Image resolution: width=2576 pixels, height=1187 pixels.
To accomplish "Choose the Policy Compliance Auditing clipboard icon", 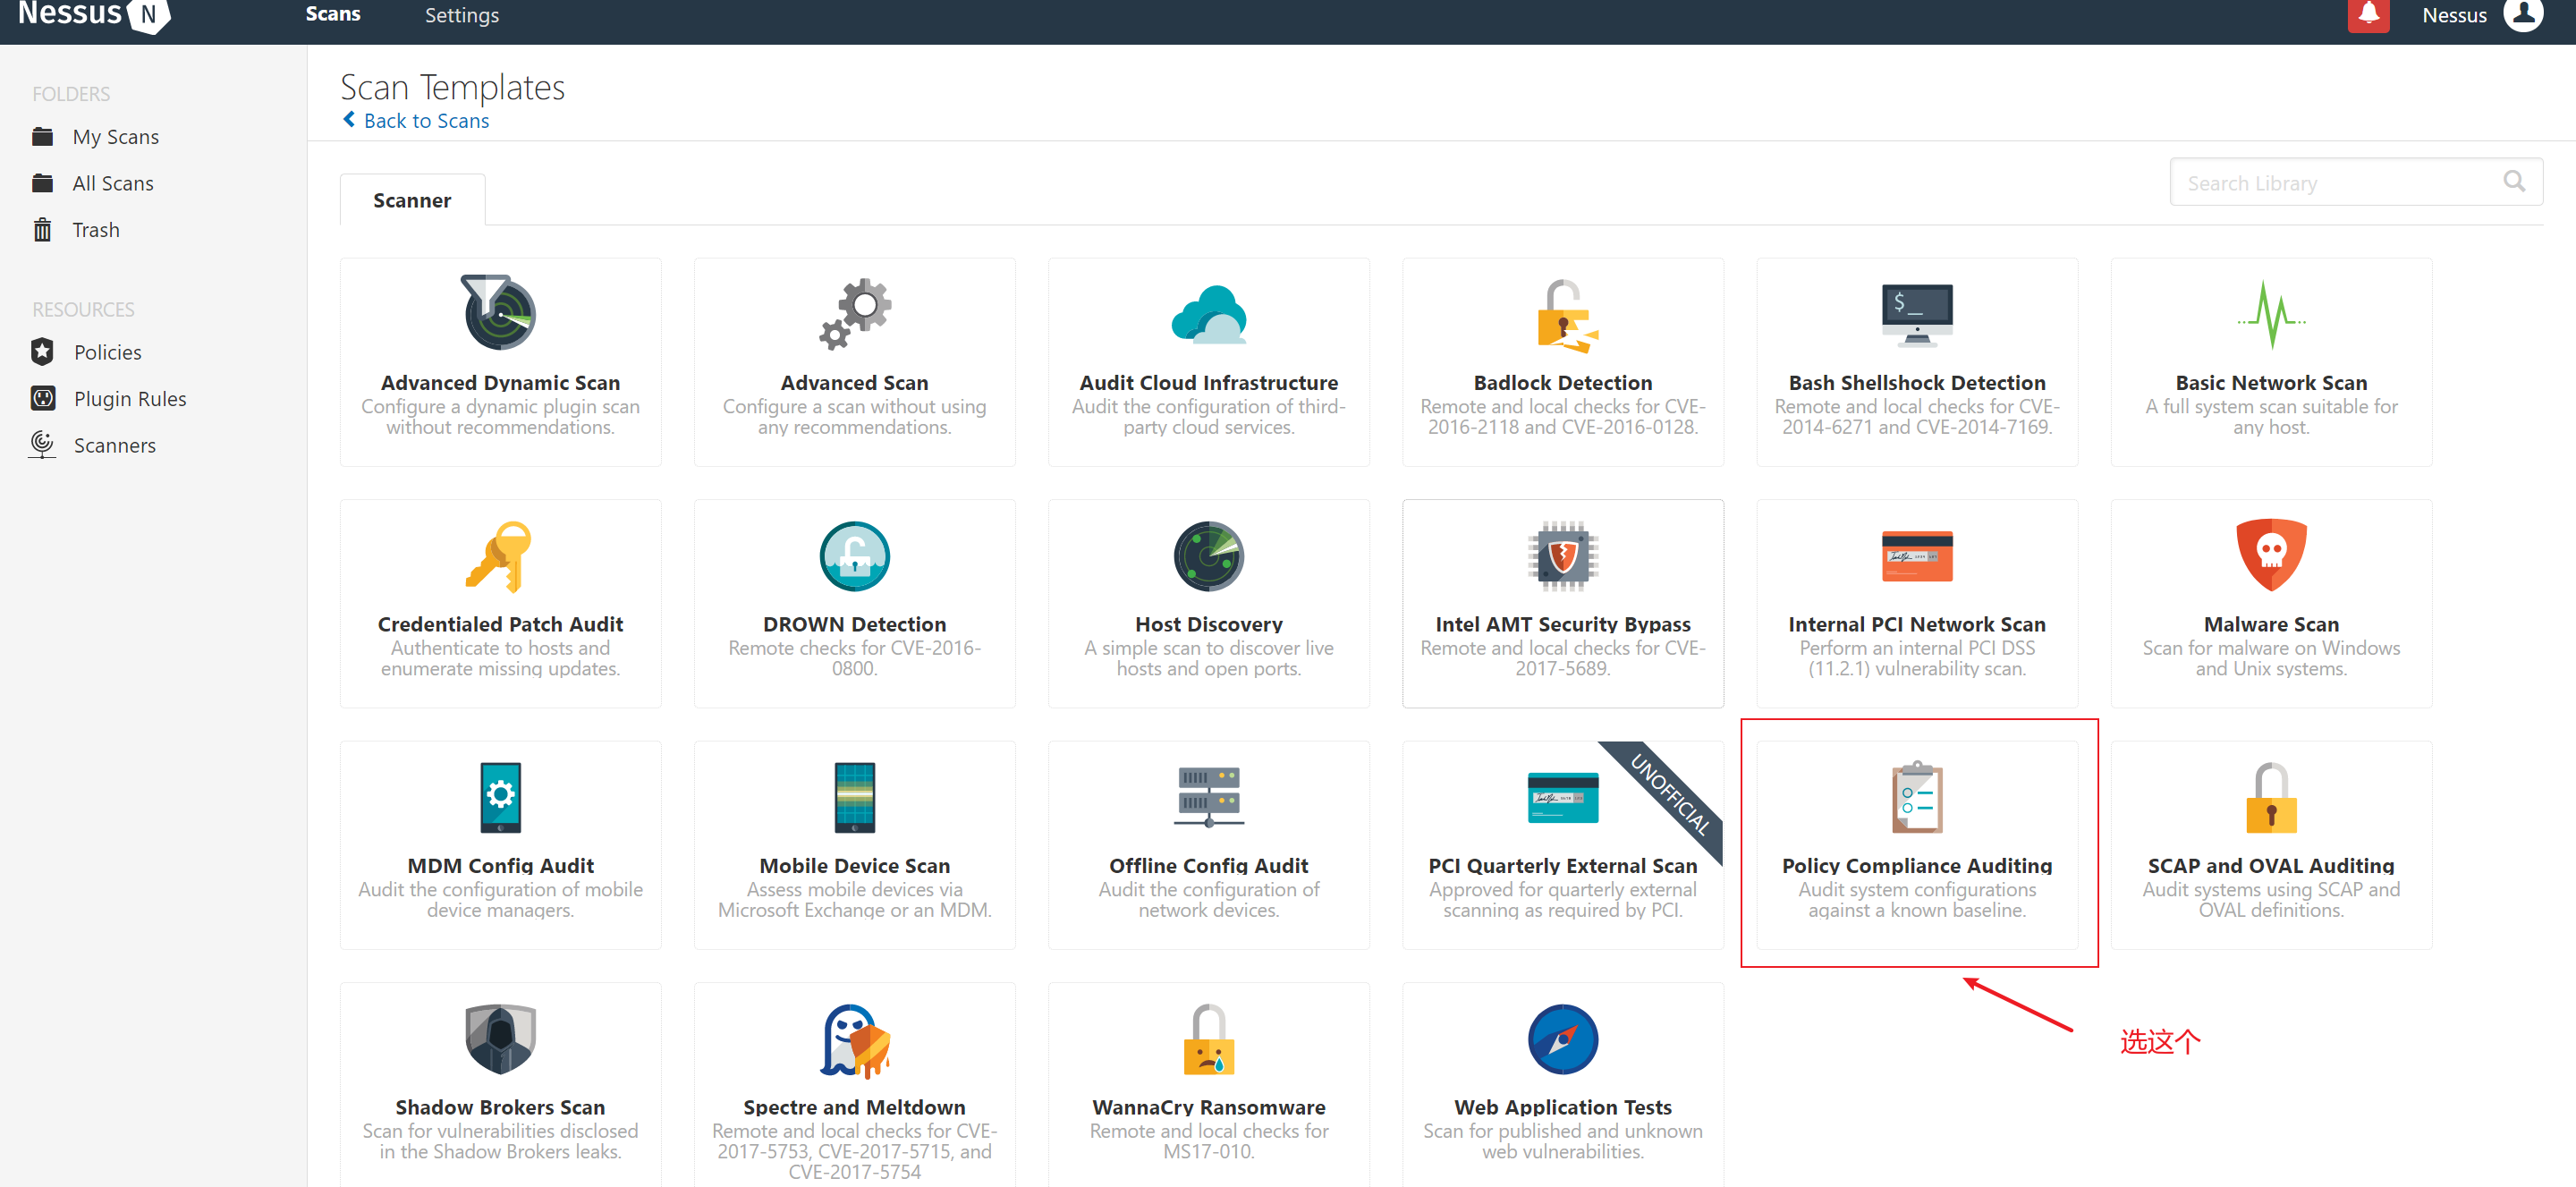I will click(x=1917, y=797).
